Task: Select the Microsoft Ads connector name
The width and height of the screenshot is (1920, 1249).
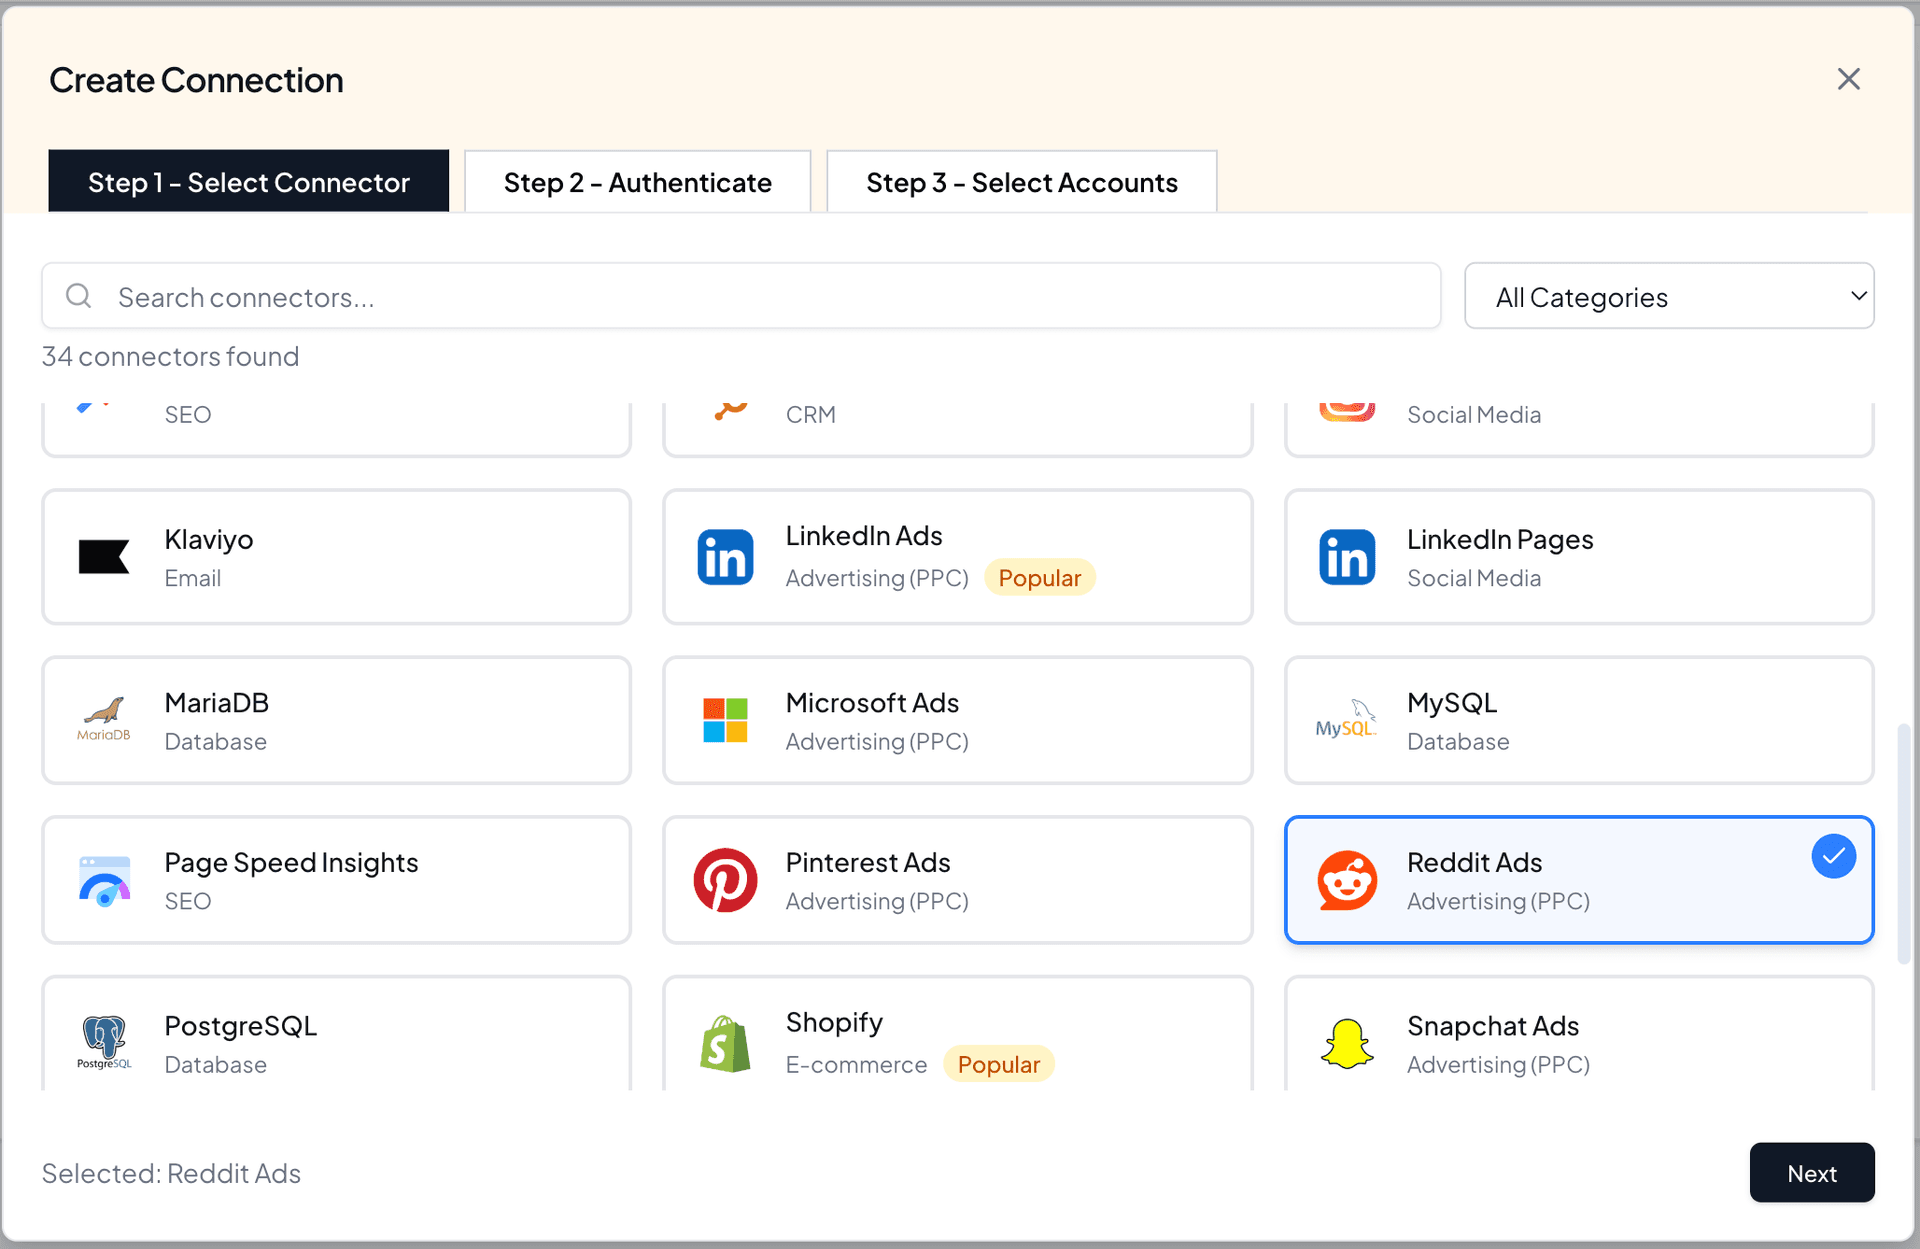Action: (872, 702)
